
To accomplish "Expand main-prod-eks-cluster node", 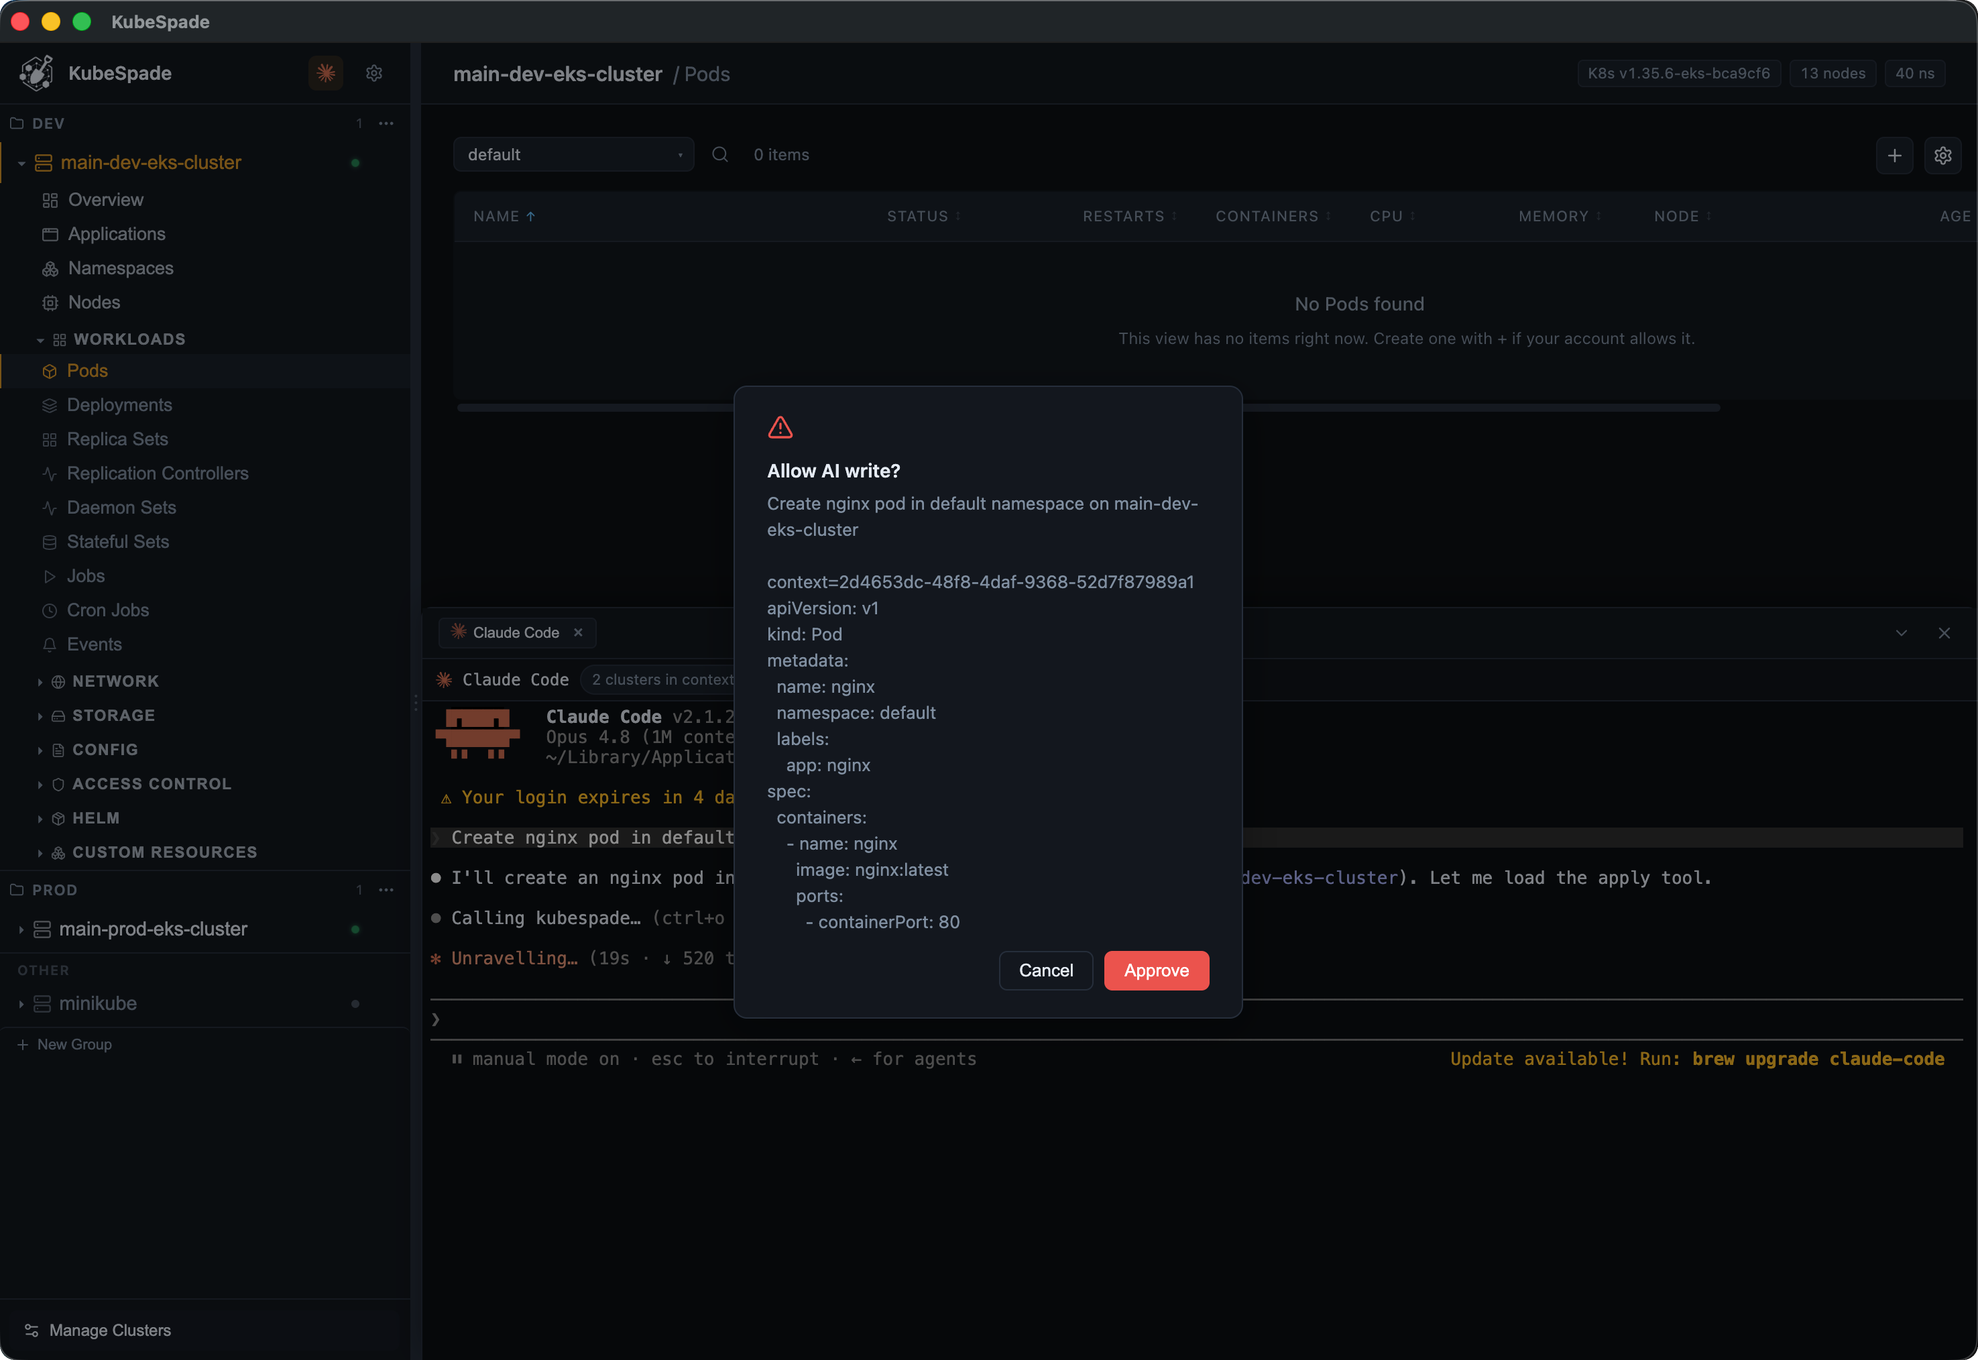I will coord(21,930).
